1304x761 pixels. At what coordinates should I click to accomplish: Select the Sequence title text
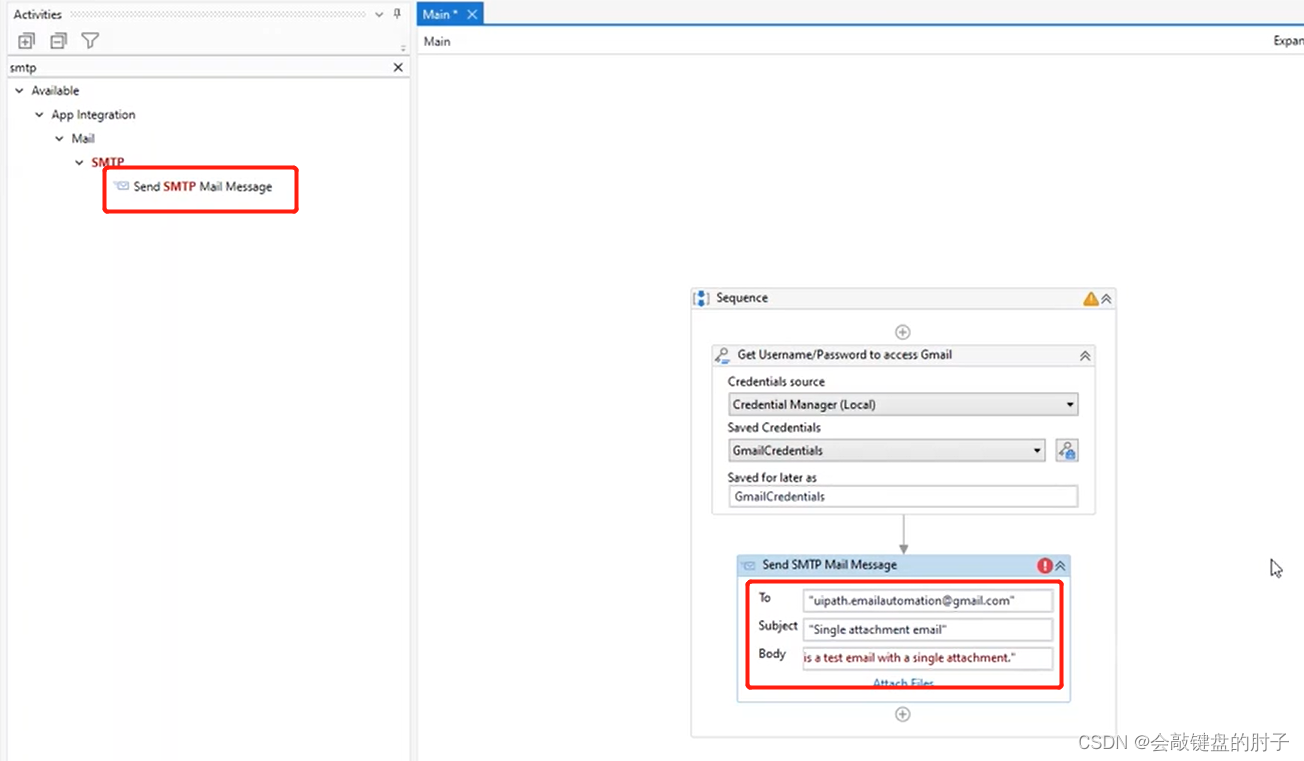coord(742,298)
